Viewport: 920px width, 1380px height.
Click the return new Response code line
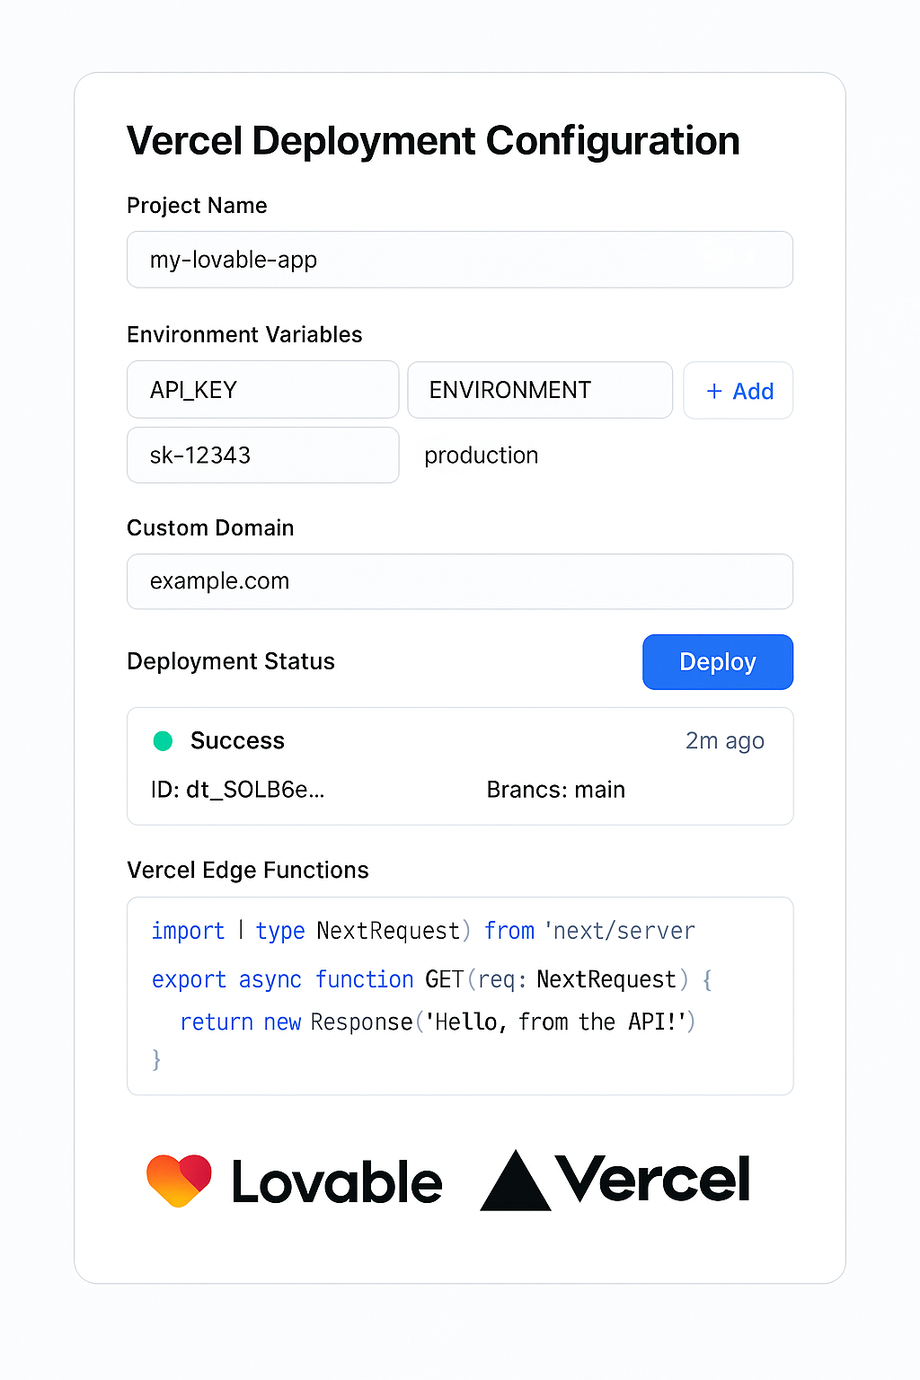[x=437, y=1022]
